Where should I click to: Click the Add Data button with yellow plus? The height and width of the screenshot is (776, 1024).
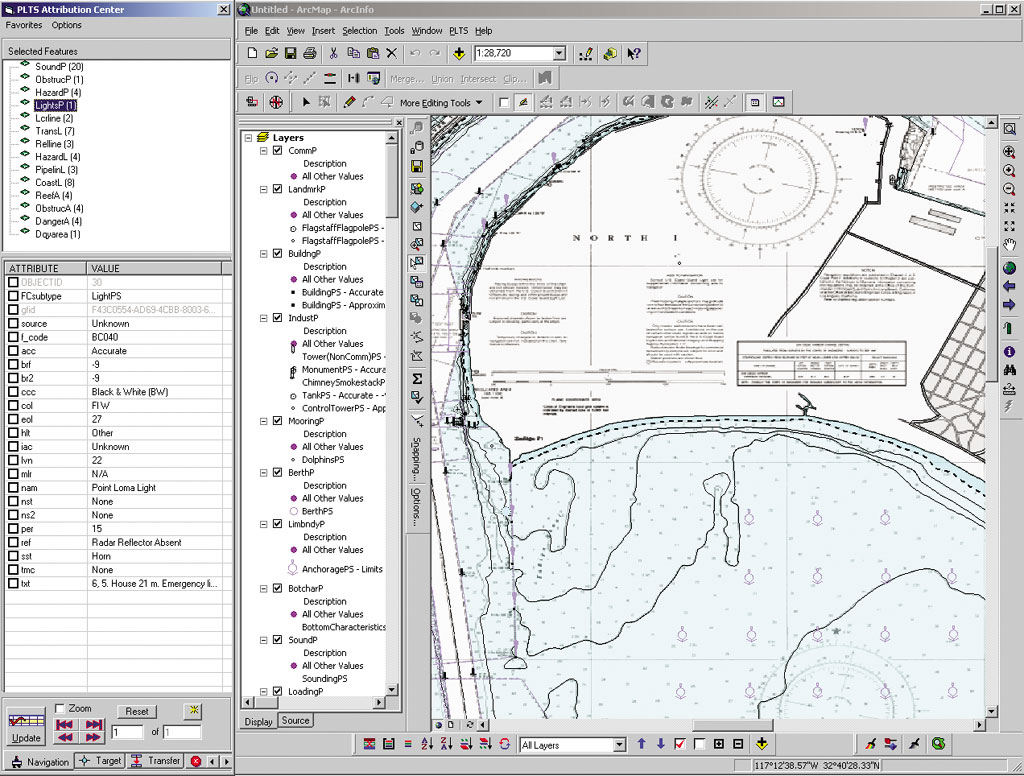tap(459, 53)
